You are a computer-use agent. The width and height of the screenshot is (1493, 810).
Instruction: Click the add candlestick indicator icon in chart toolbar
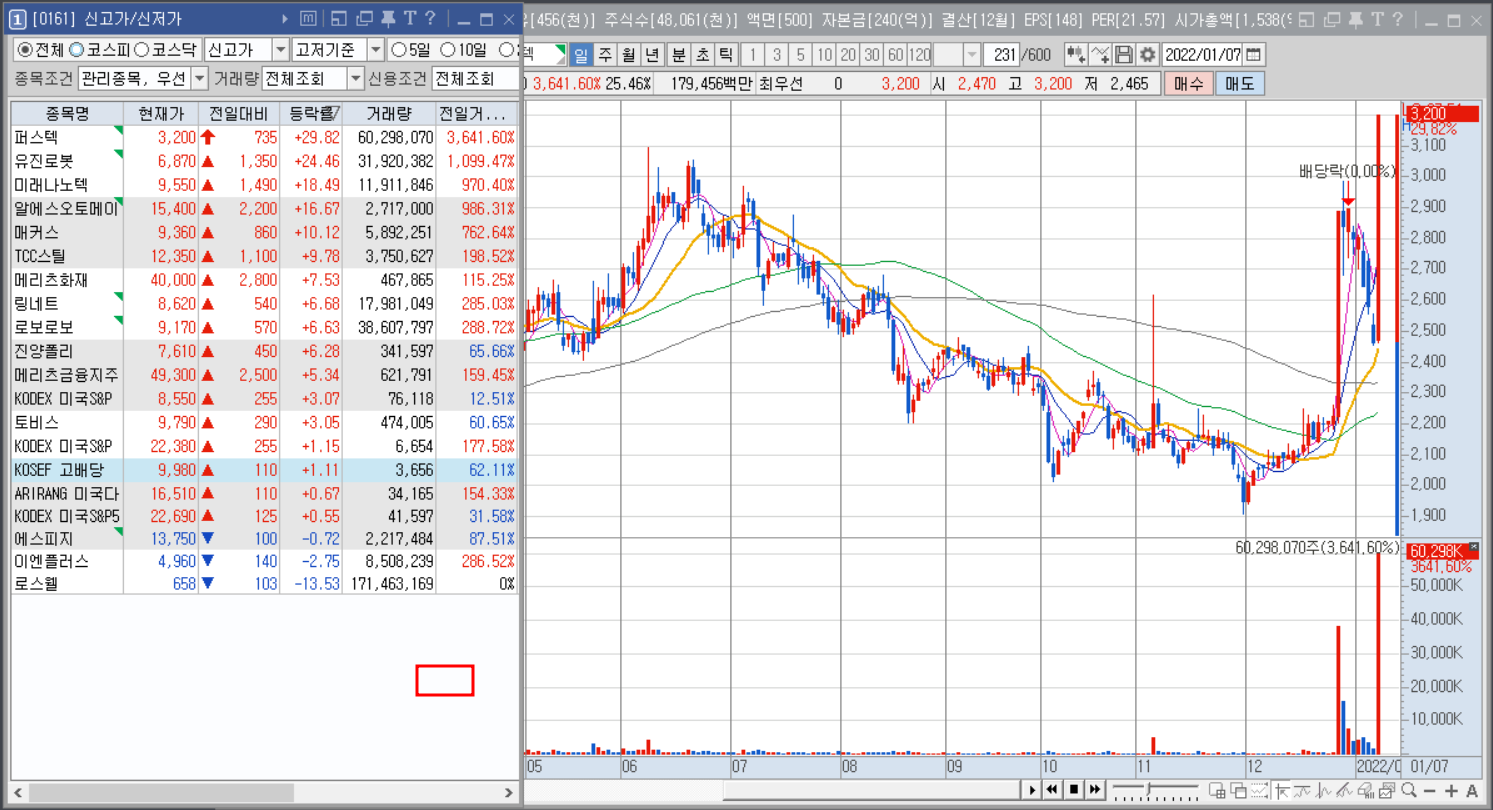tap(1076, 54)
